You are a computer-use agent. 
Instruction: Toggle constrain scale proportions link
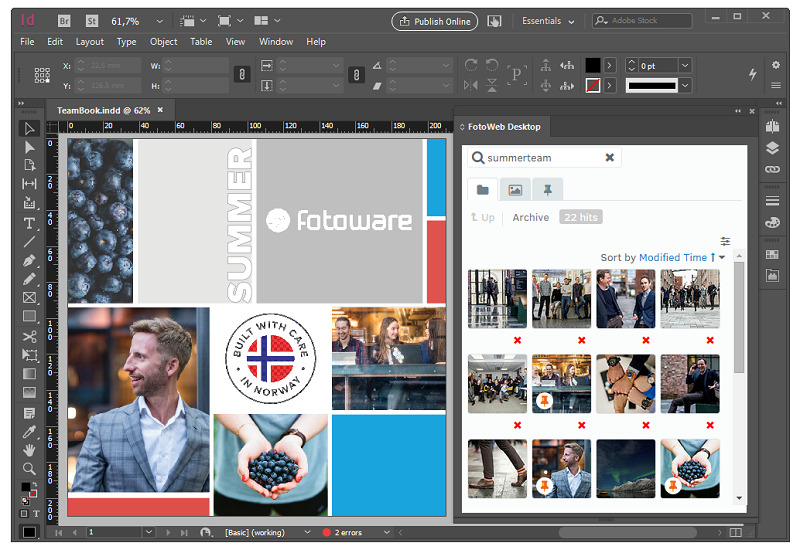[356, 74]
